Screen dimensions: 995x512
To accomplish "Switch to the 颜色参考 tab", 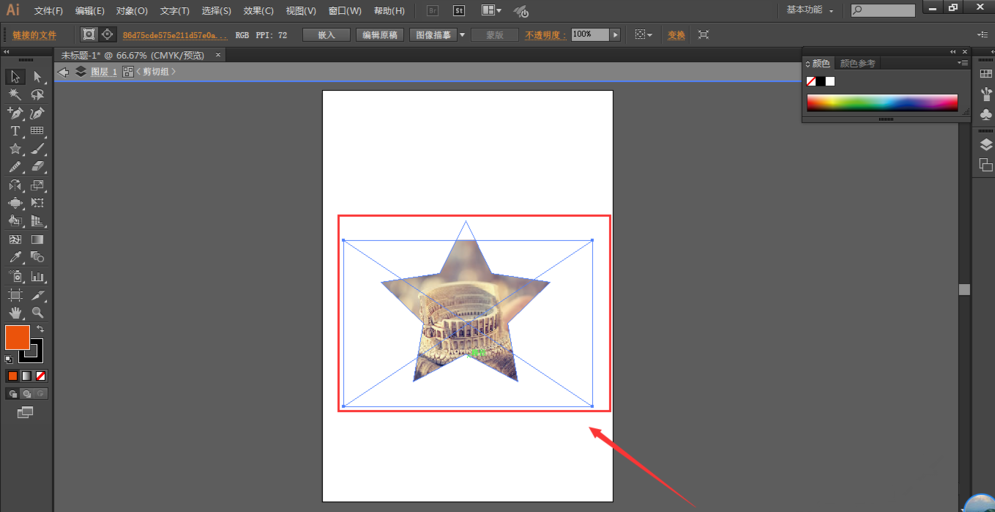I will (x=857, y=63).
